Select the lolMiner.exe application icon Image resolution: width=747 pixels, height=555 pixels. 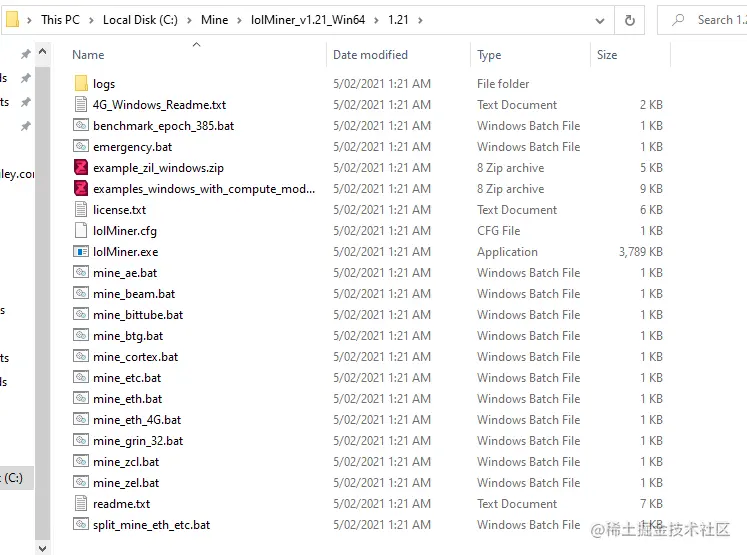point(81,251)
